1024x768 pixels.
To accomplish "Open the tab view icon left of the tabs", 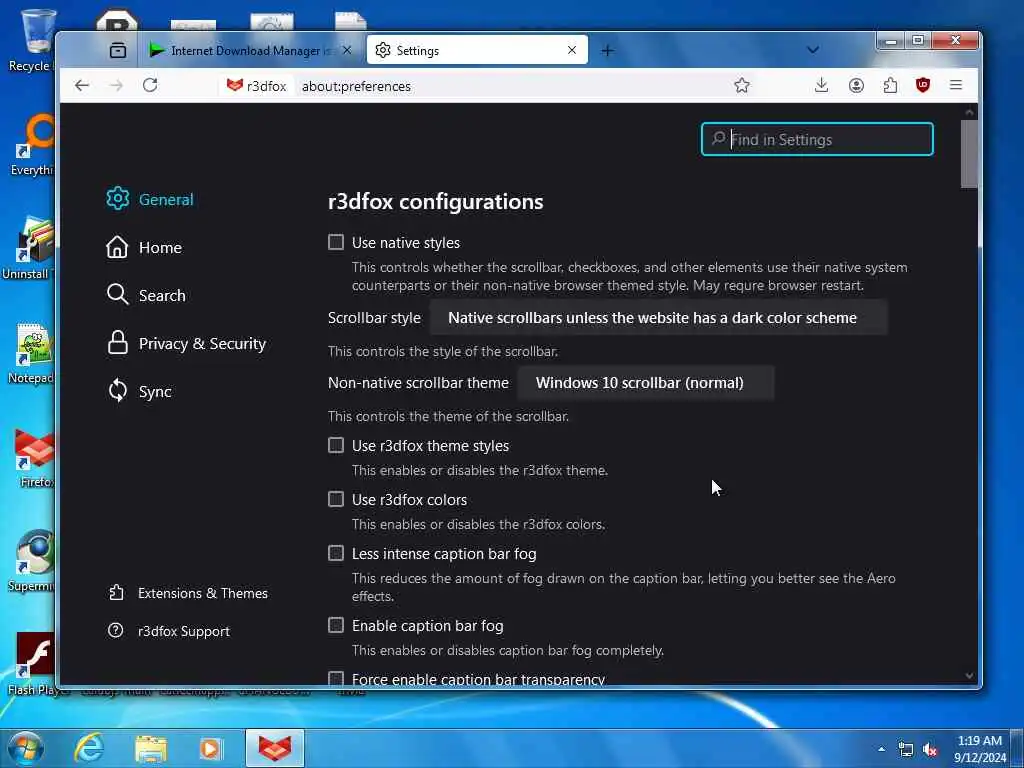I will coord(118,50).
